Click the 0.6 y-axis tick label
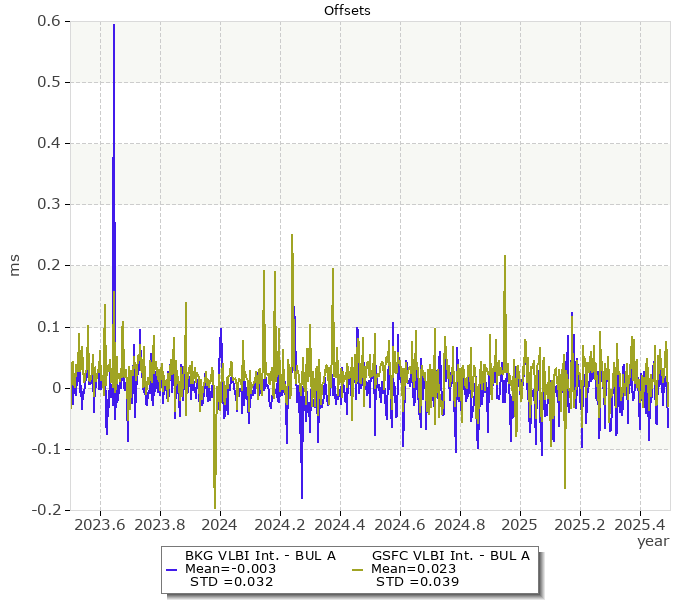Screen dimensions: 700x600 click(x=49, y=21)
